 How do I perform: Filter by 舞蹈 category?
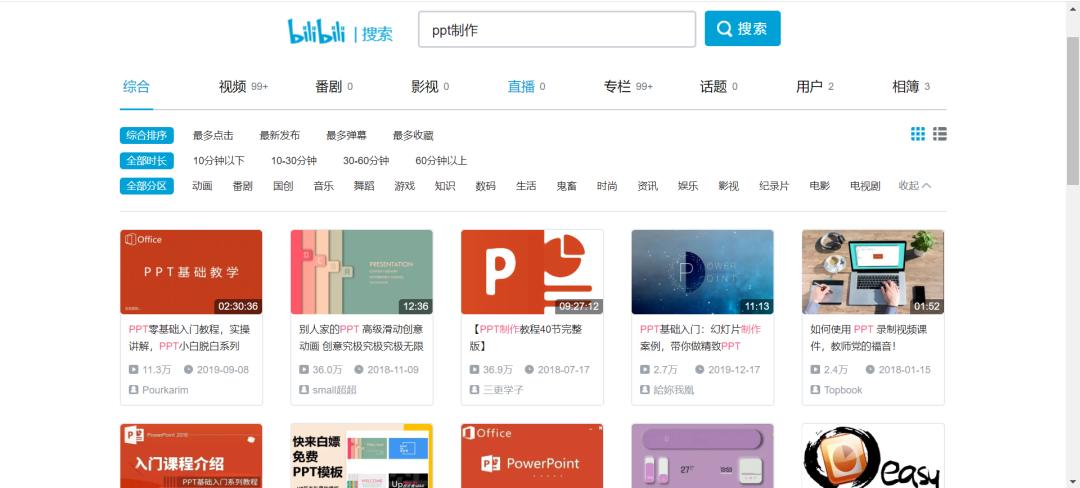pos(364,186)
